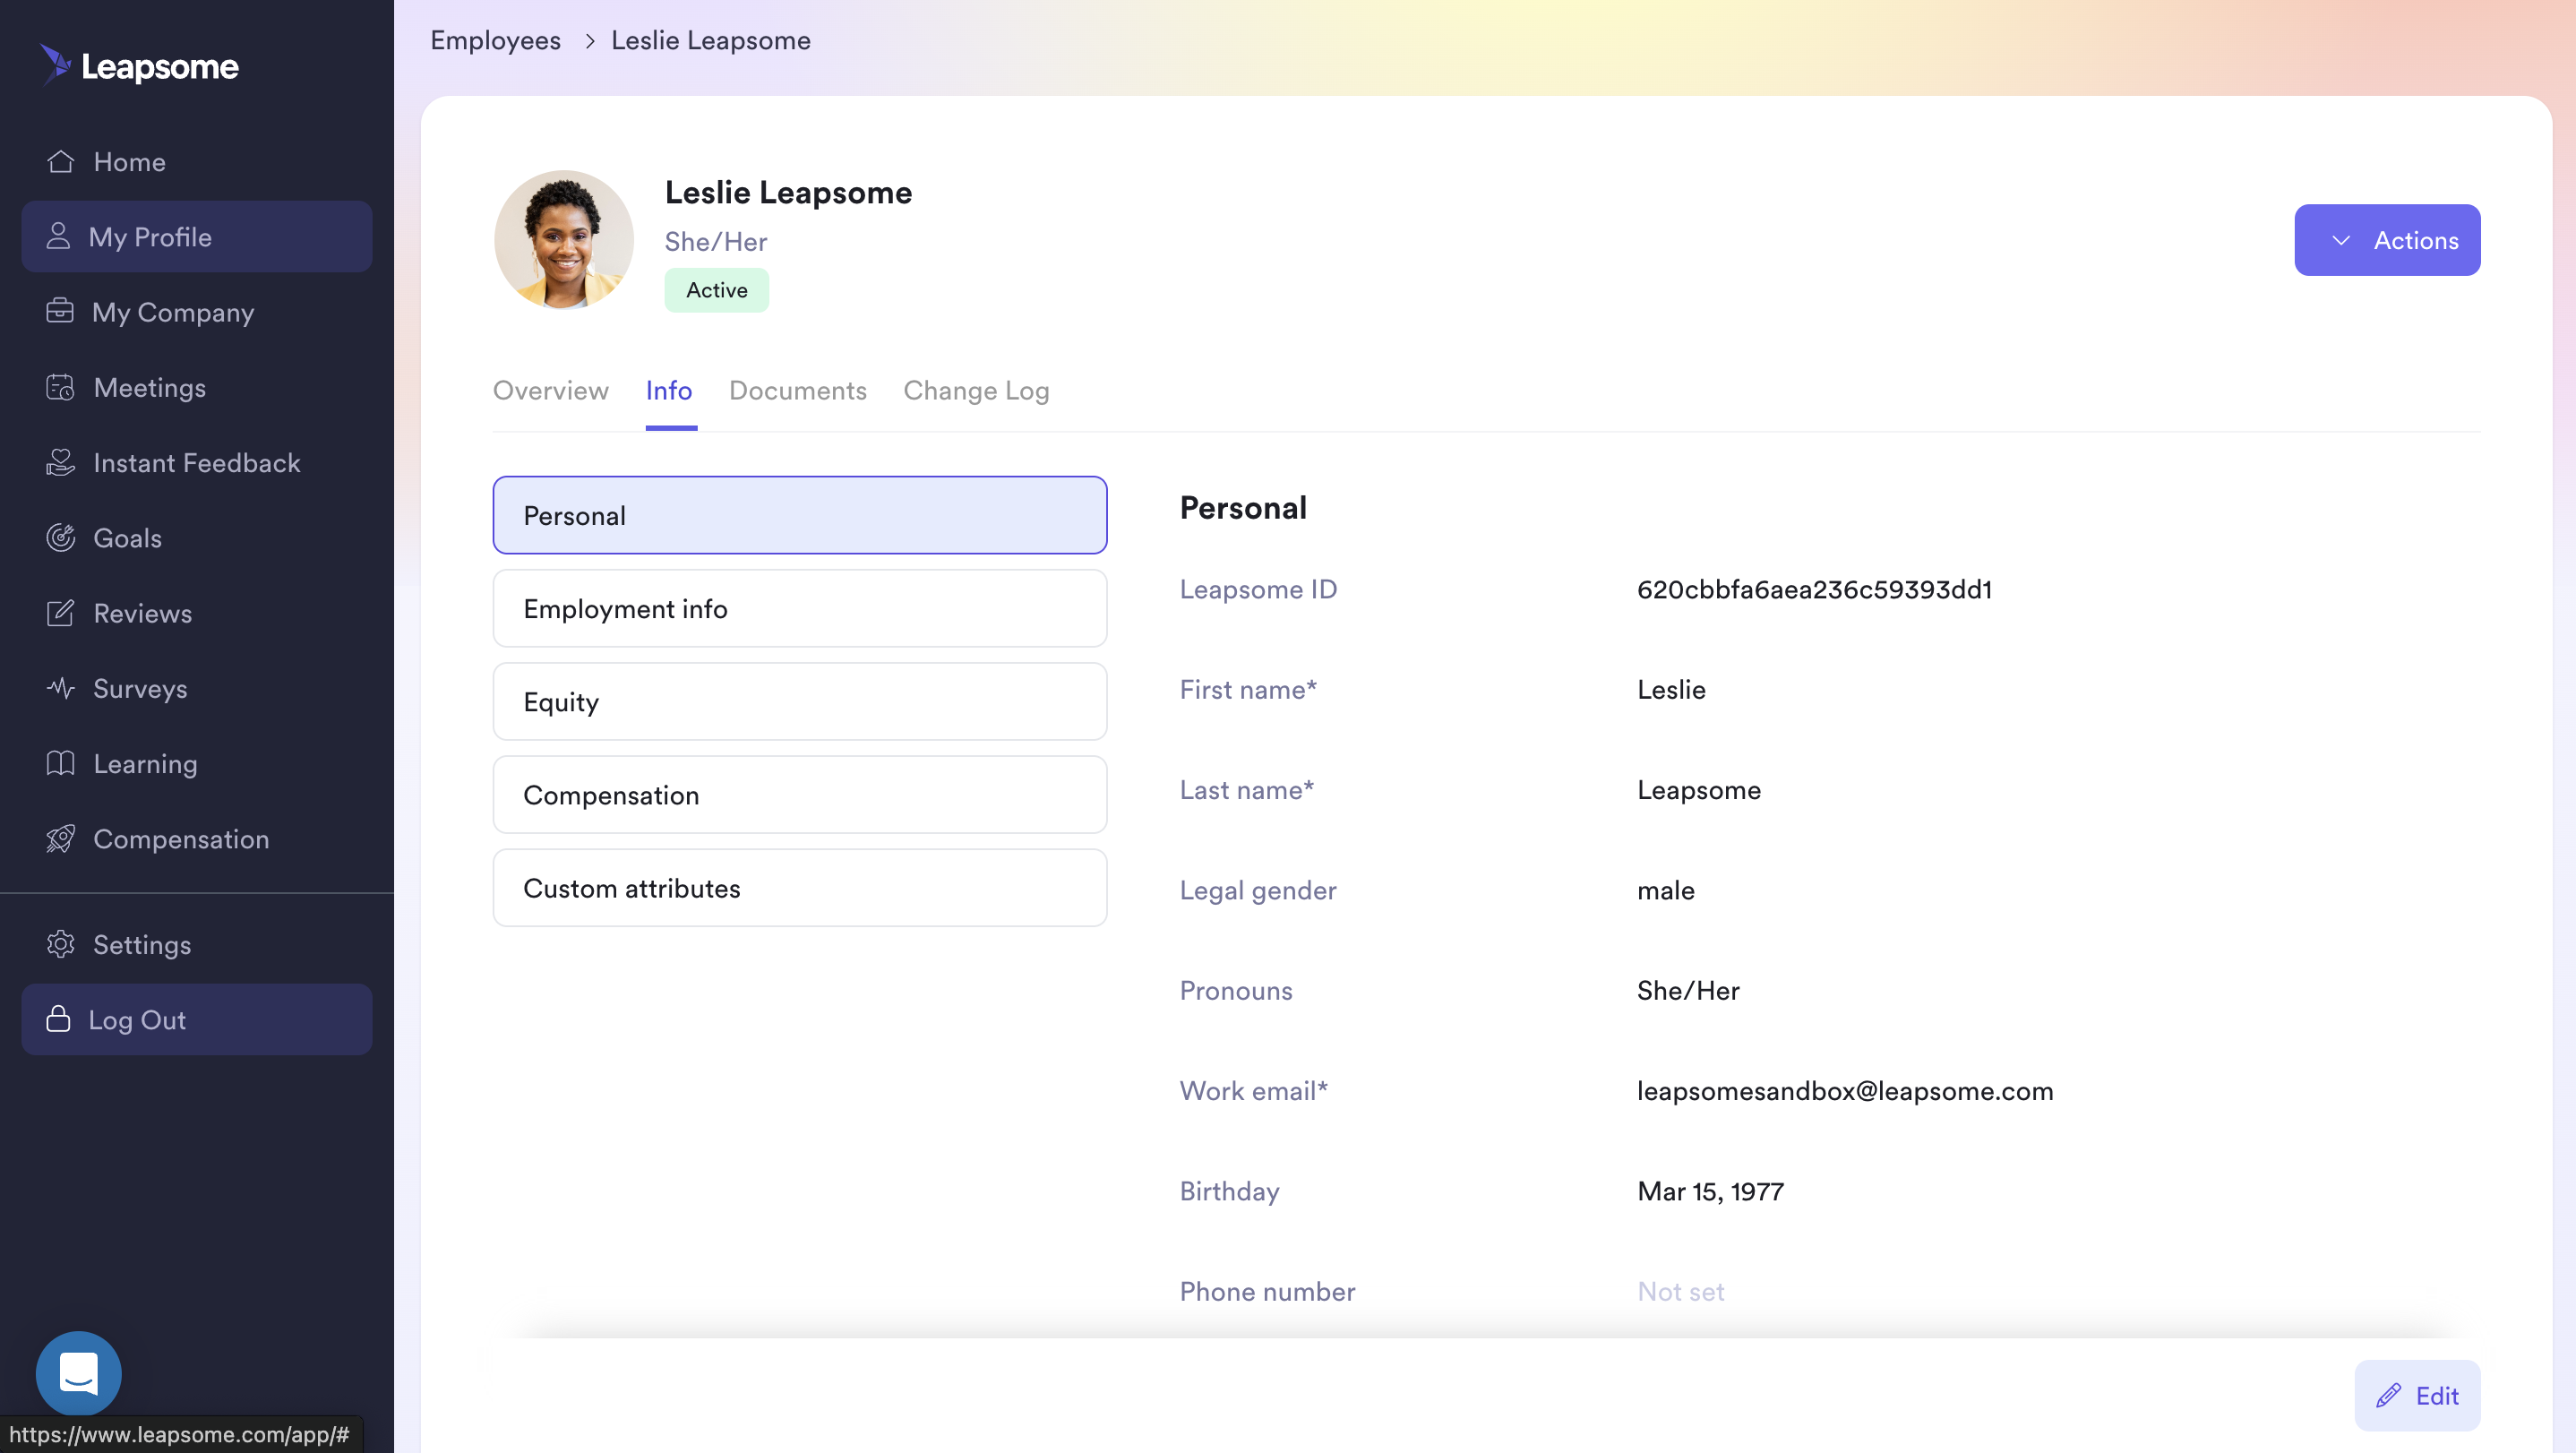Screen dimensions: 2576x1453
Task: Click the Employees breadcrumb link
Action: (495, 40)
